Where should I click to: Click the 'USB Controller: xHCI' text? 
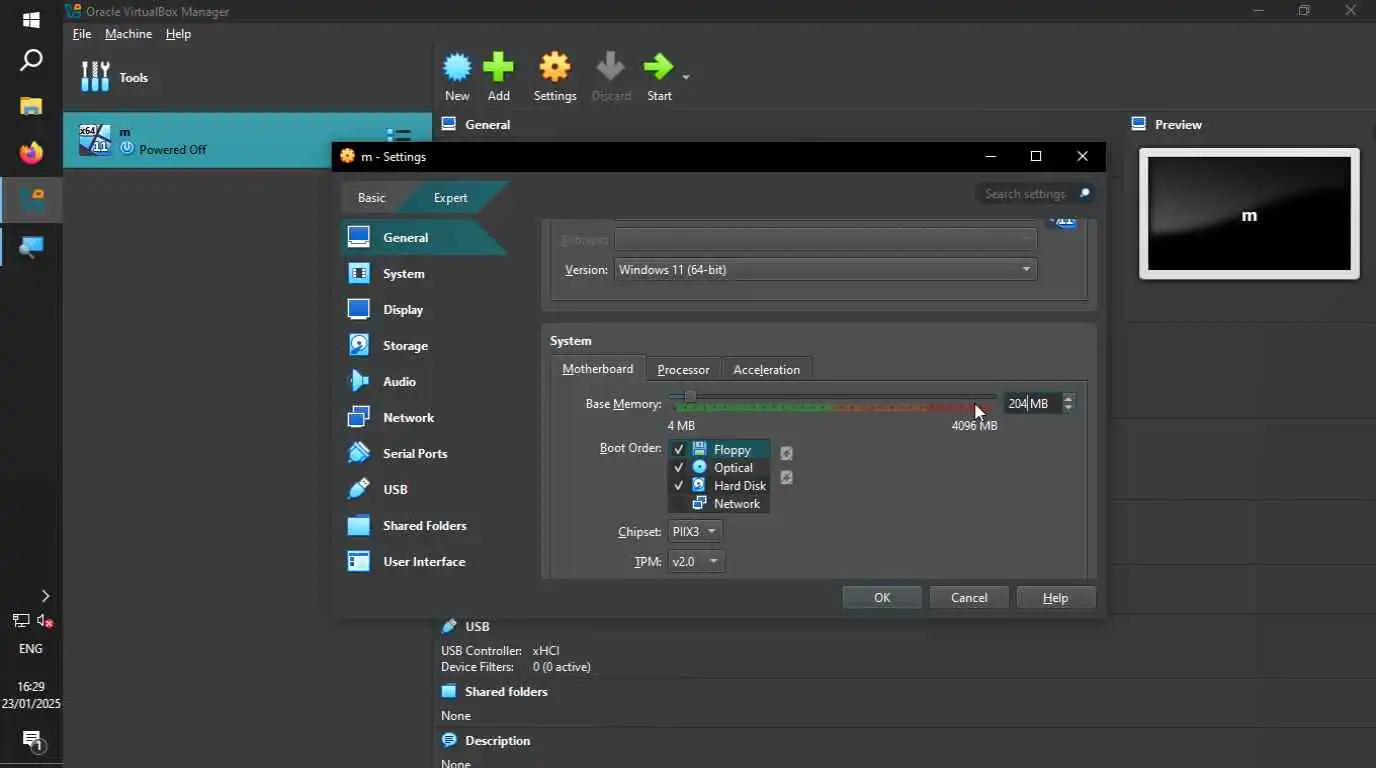[x=500, y=650]
